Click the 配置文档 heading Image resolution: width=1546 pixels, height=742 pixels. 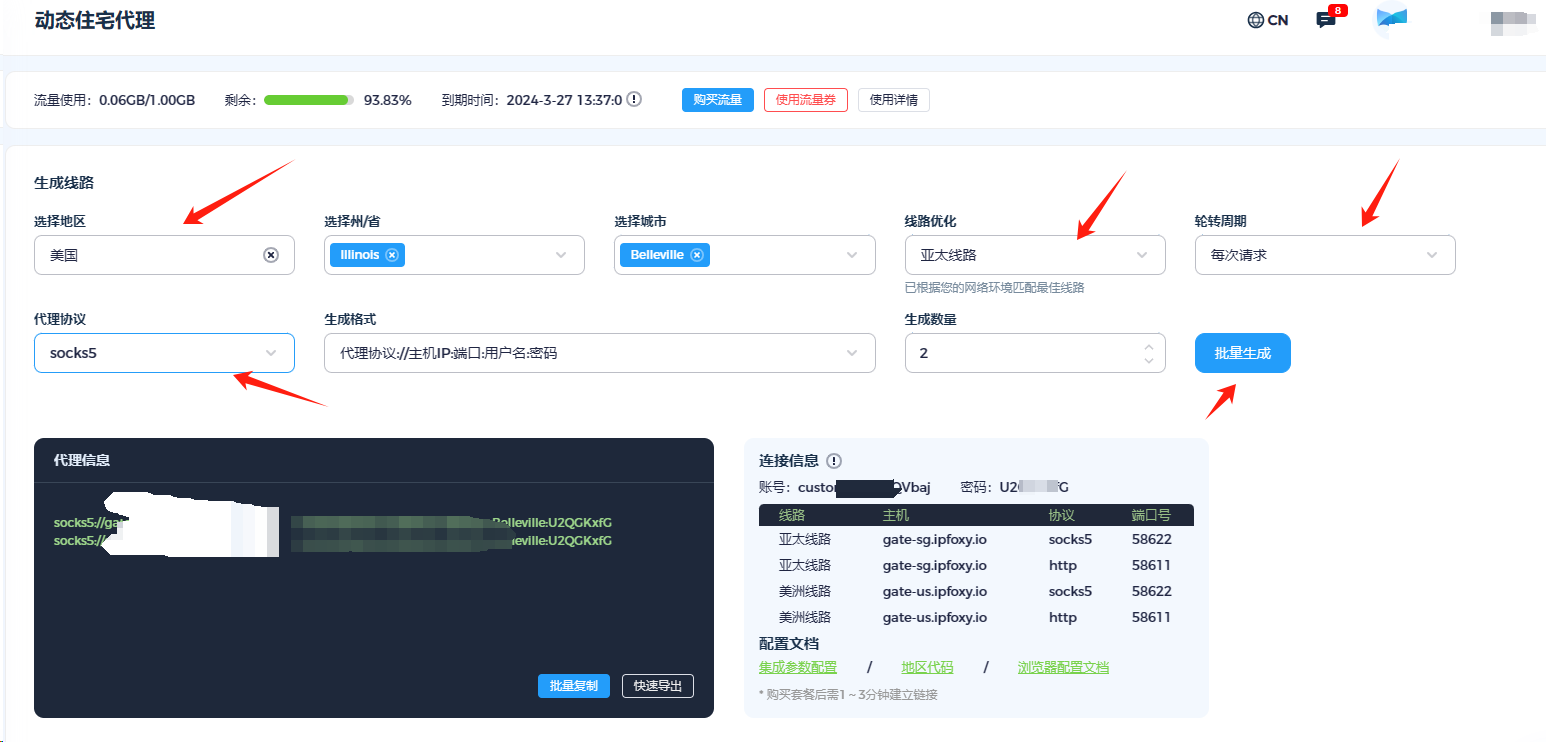click(789, 644)
